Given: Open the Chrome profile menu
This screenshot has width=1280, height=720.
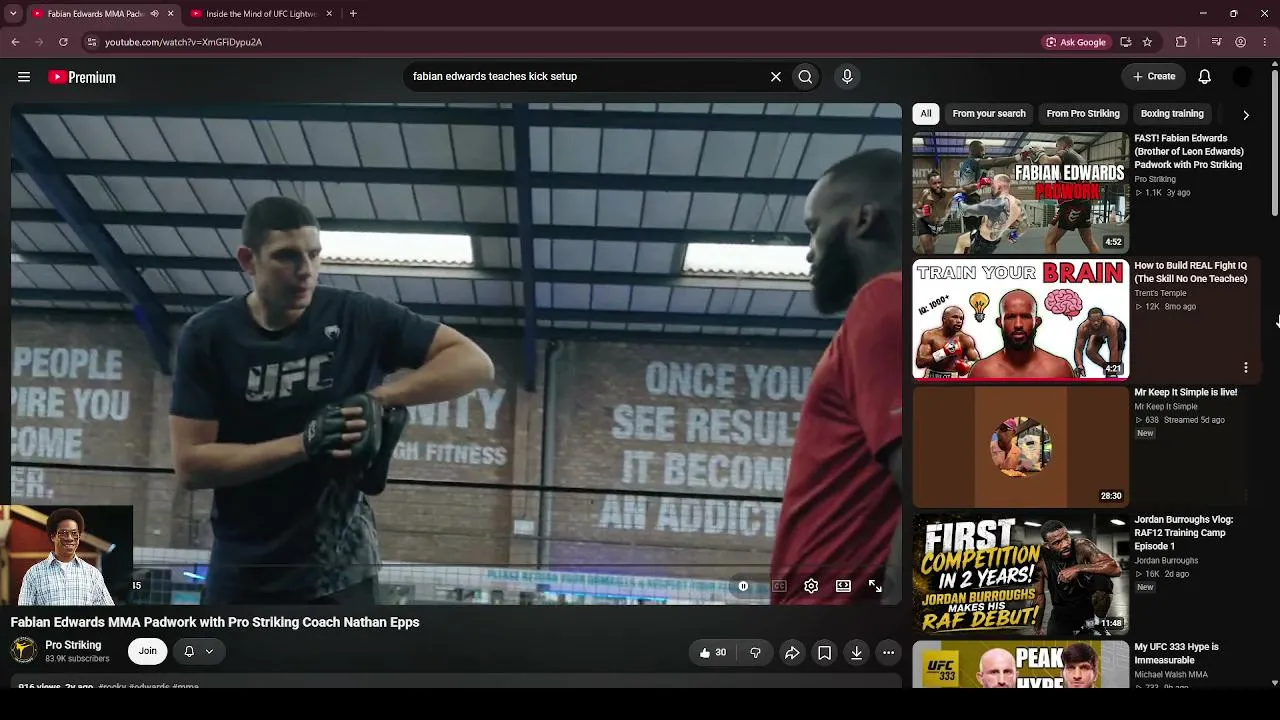Looking at the screenshot, I should point(1241,42).
